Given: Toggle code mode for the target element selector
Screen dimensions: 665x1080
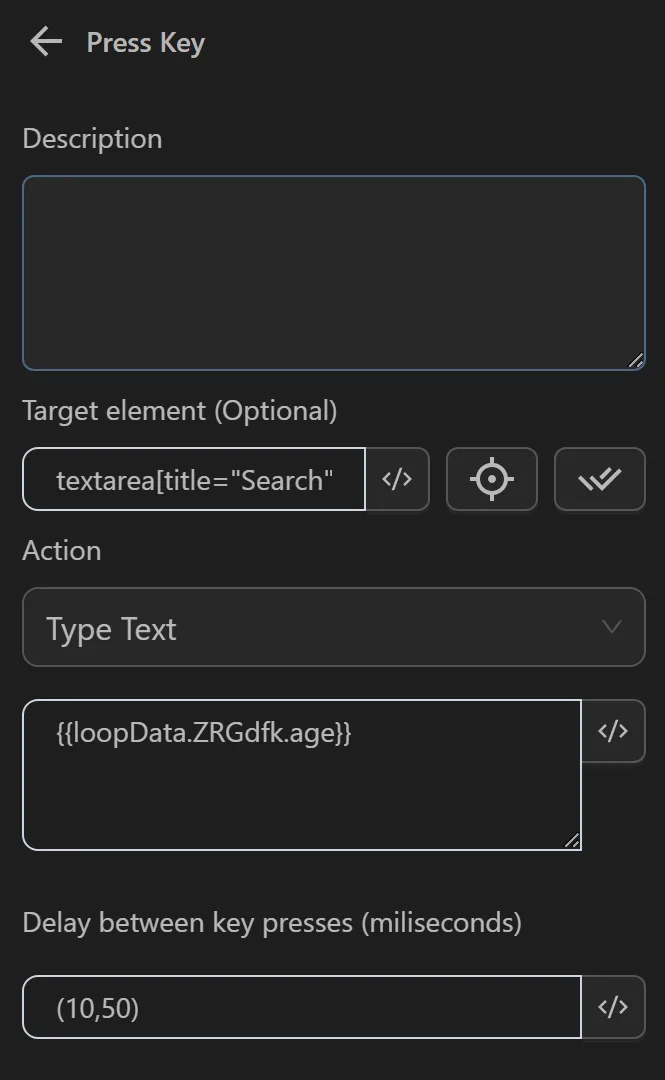Looking at the screenshot, I should coord(397,479).
